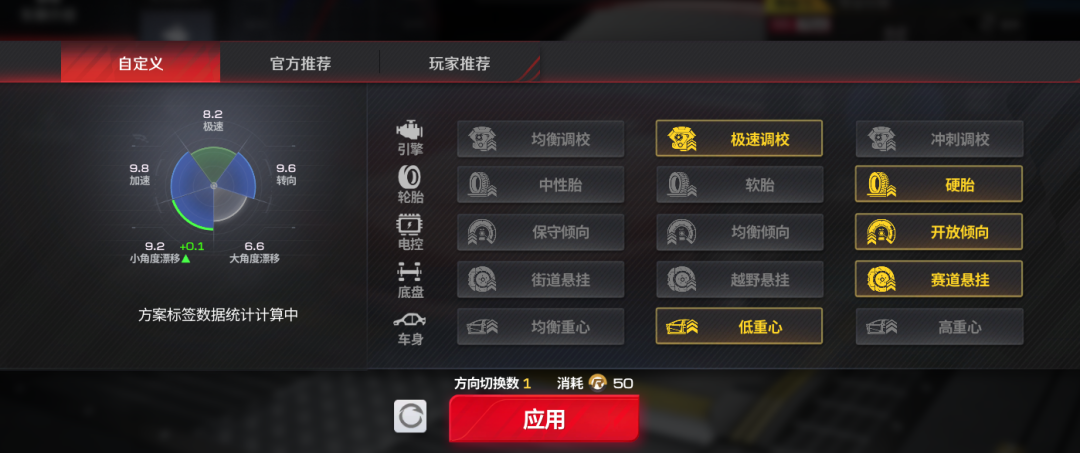Screen dimensions: 1080x453
Task: Choose the 冲刺调校 engine tuning
Action: [939, 140]
